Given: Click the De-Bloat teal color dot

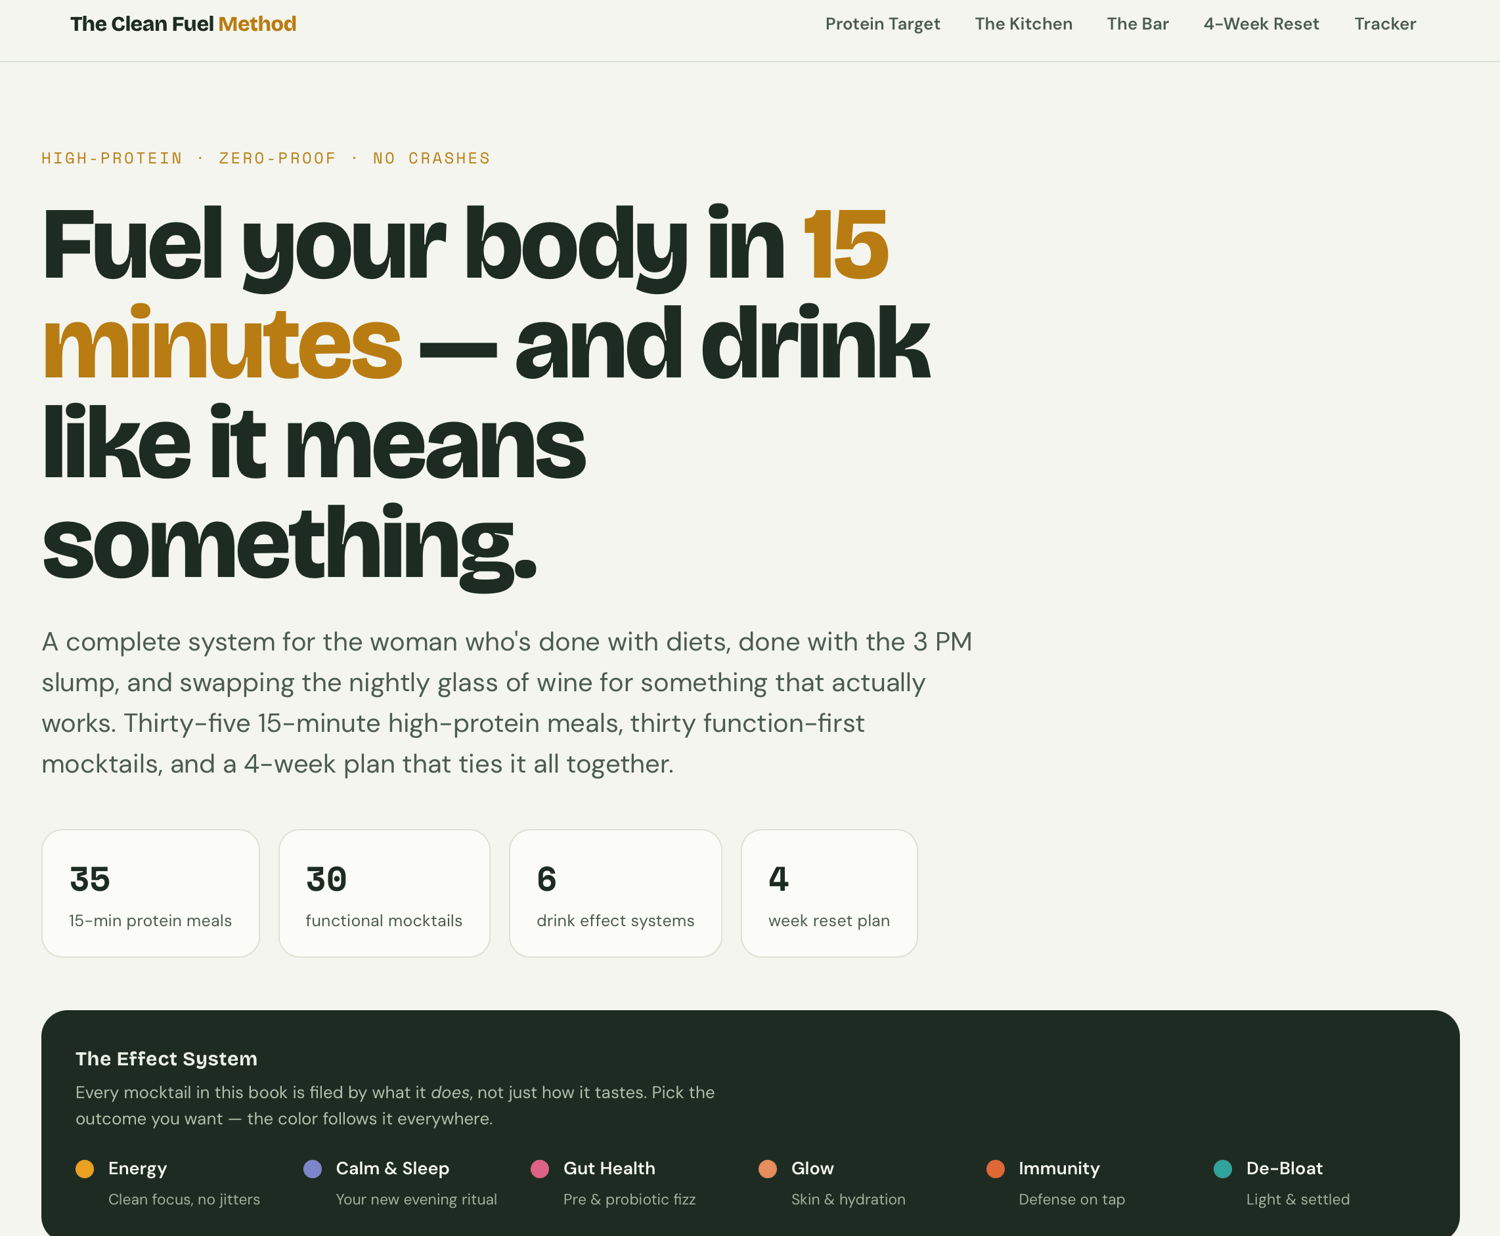Looking at the screenshot, I should point(1223,1169).
